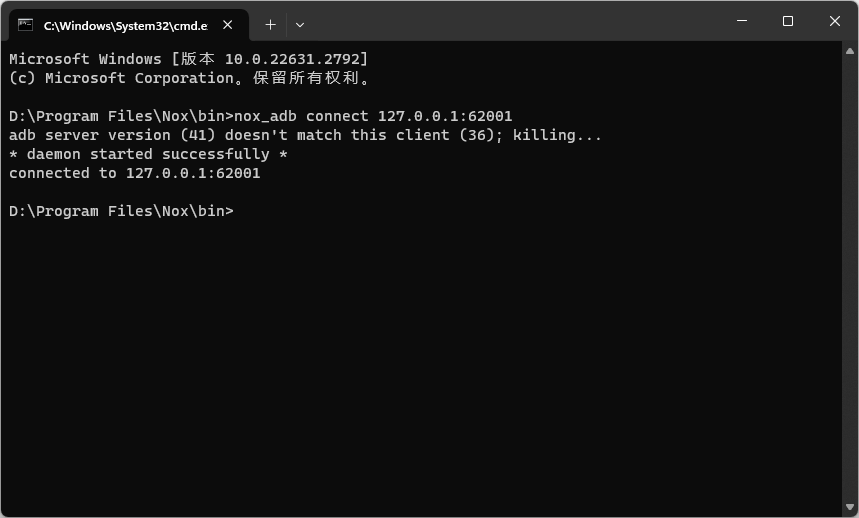Click the cmd icon in the tab
The image size is (859, 518).
25,25
